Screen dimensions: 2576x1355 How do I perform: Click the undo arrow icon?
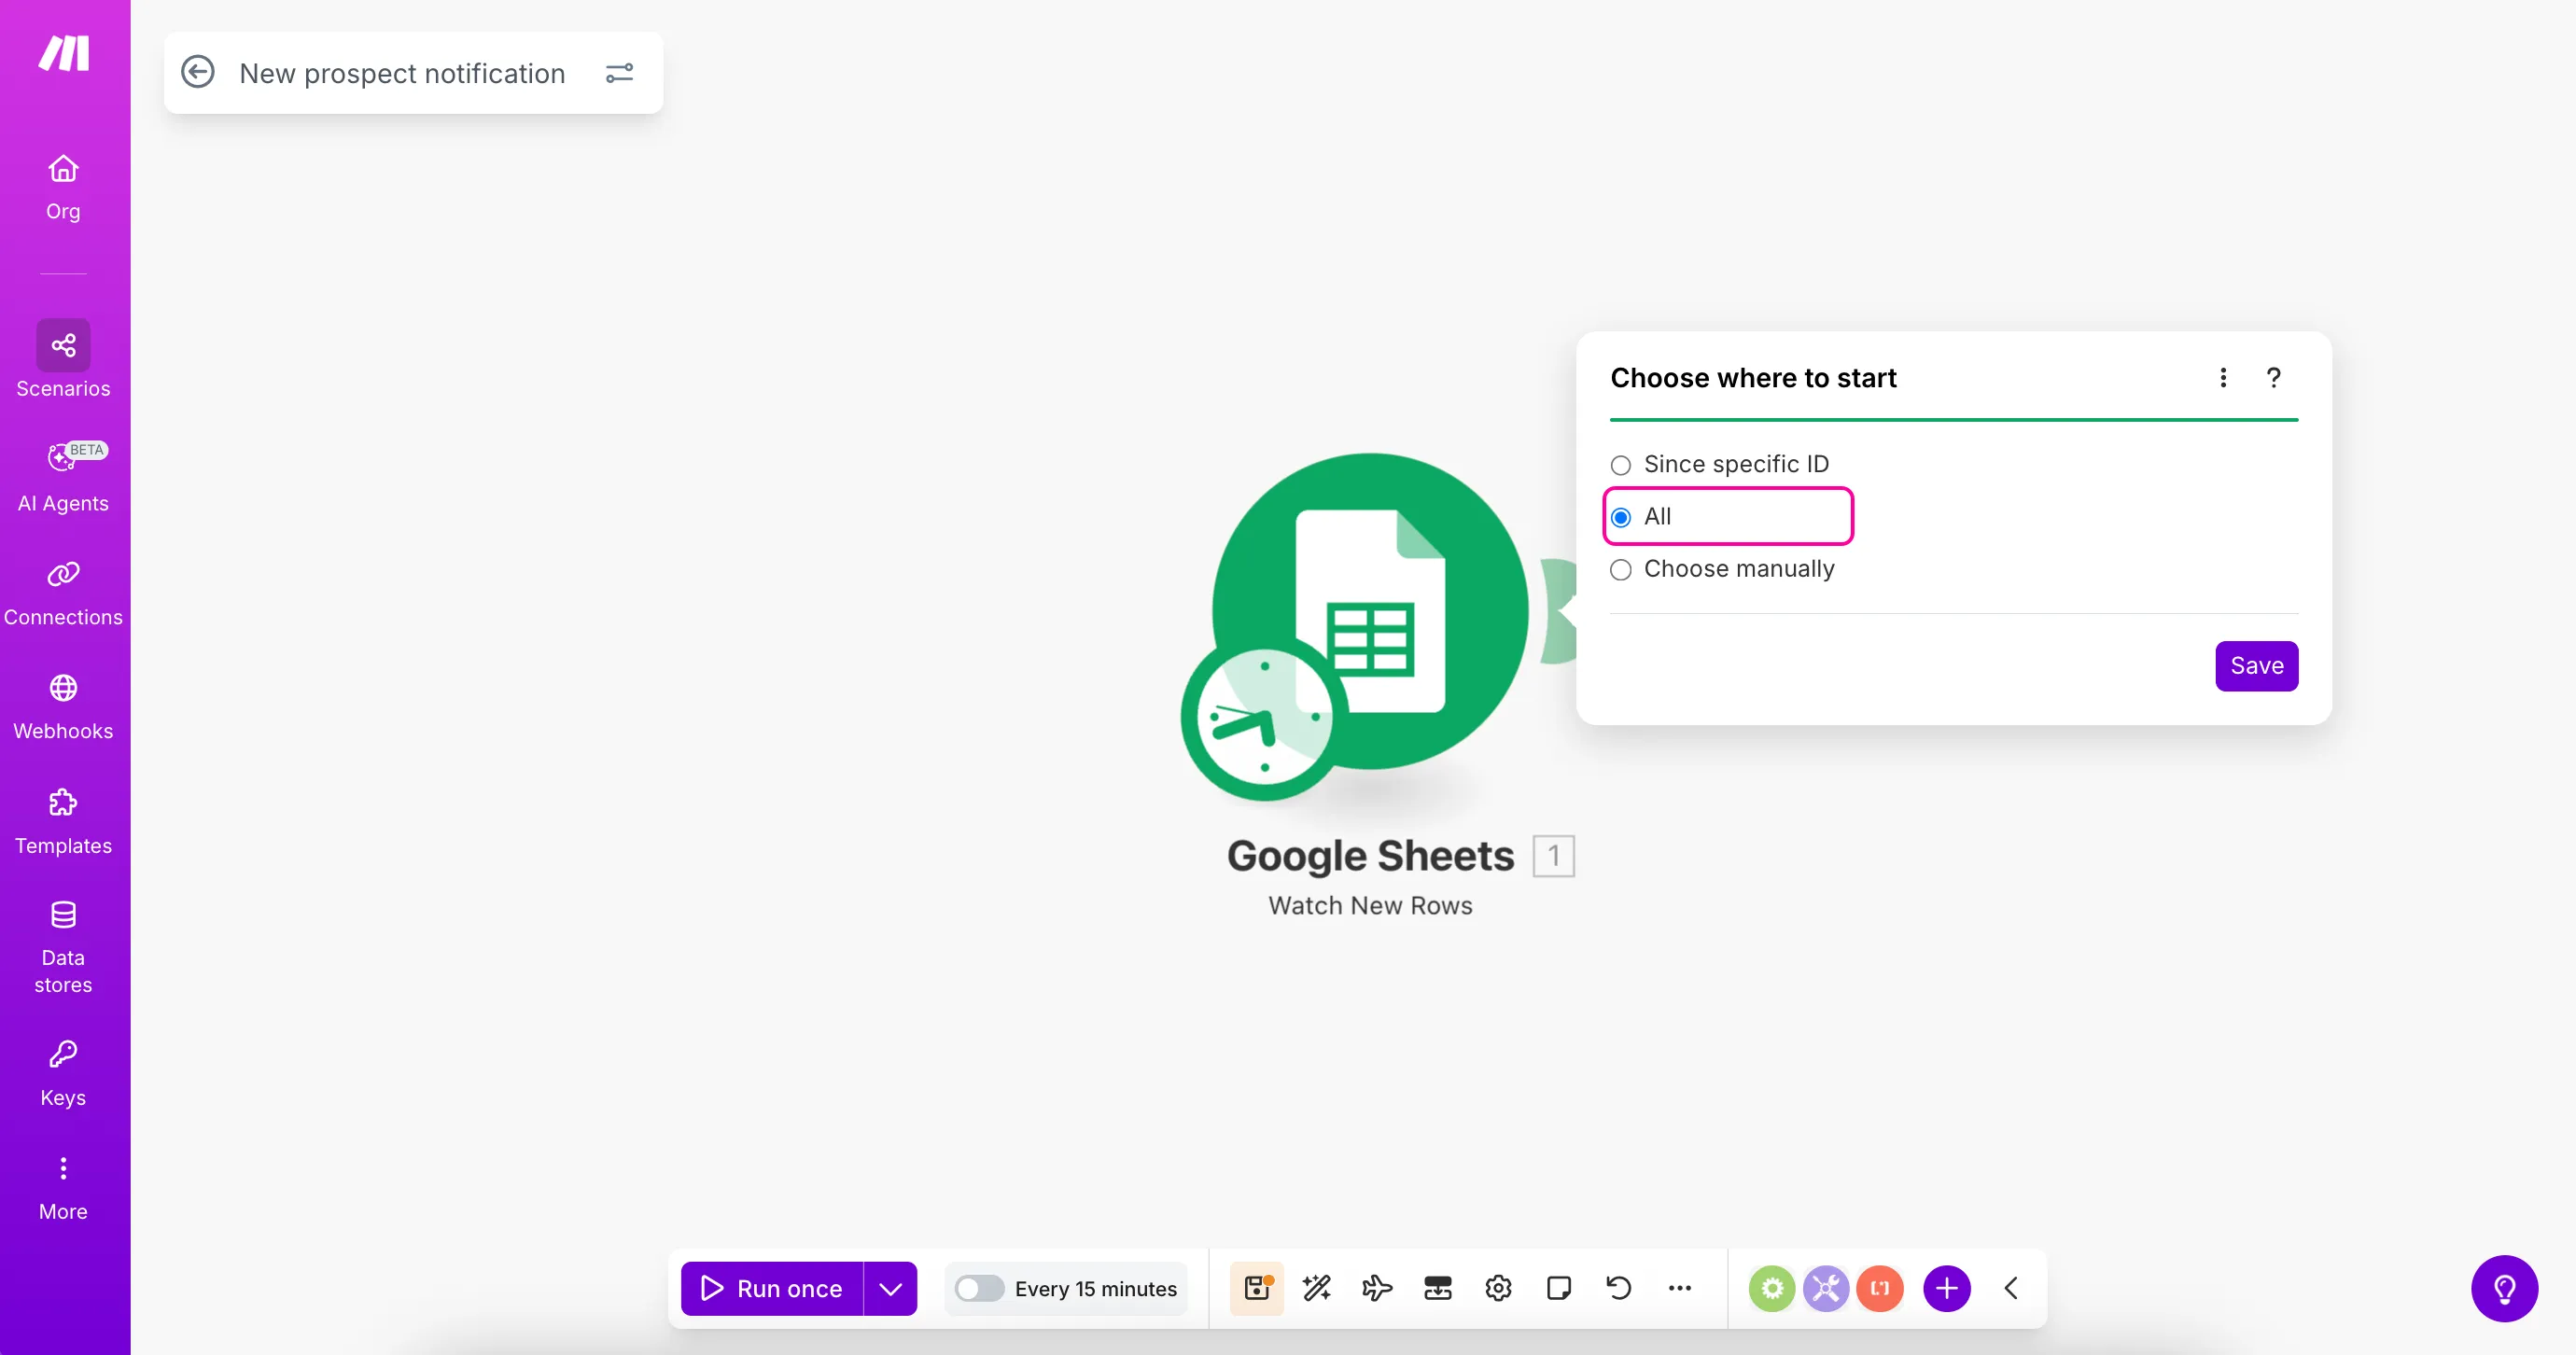pos(1619,1289)
